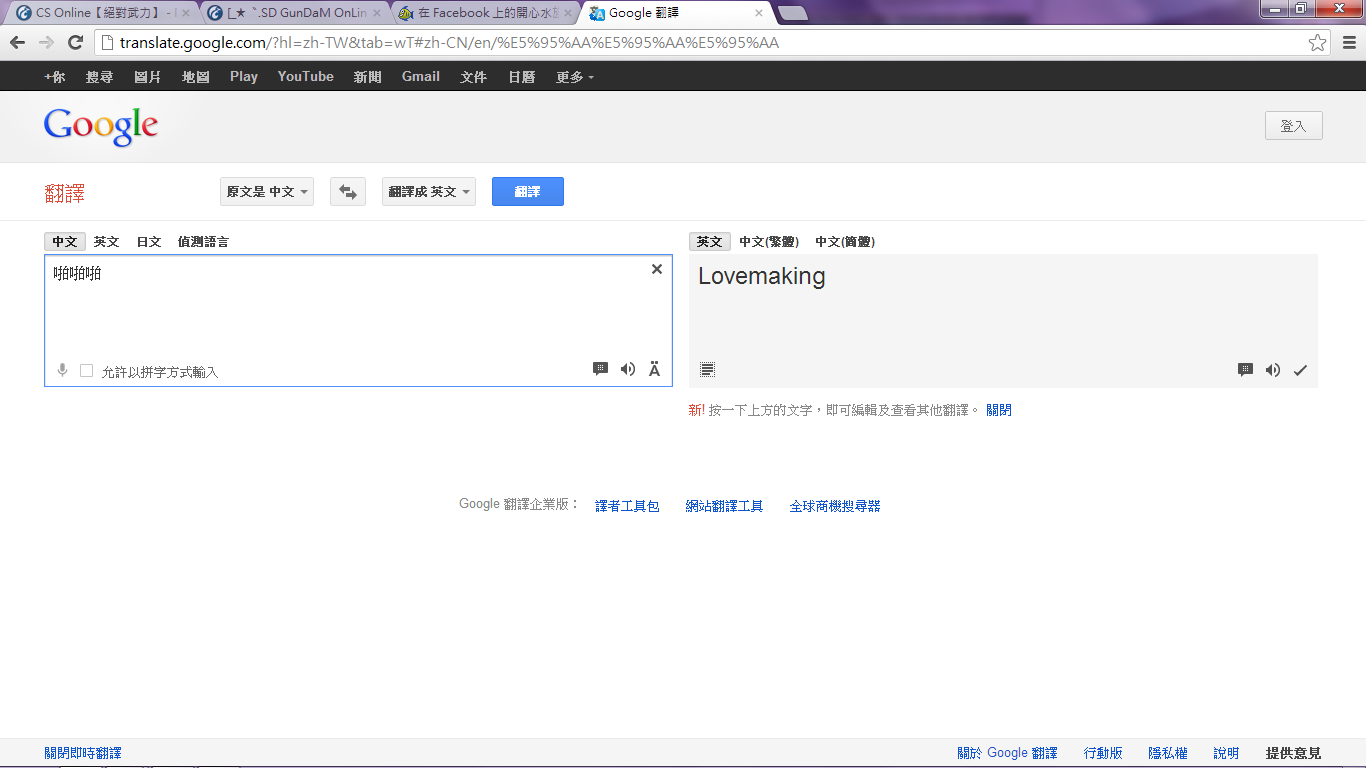Click the browser forward arrow
Image resolution: width=1366 pixels, height=768 pixels.
(x=46, y=42)
